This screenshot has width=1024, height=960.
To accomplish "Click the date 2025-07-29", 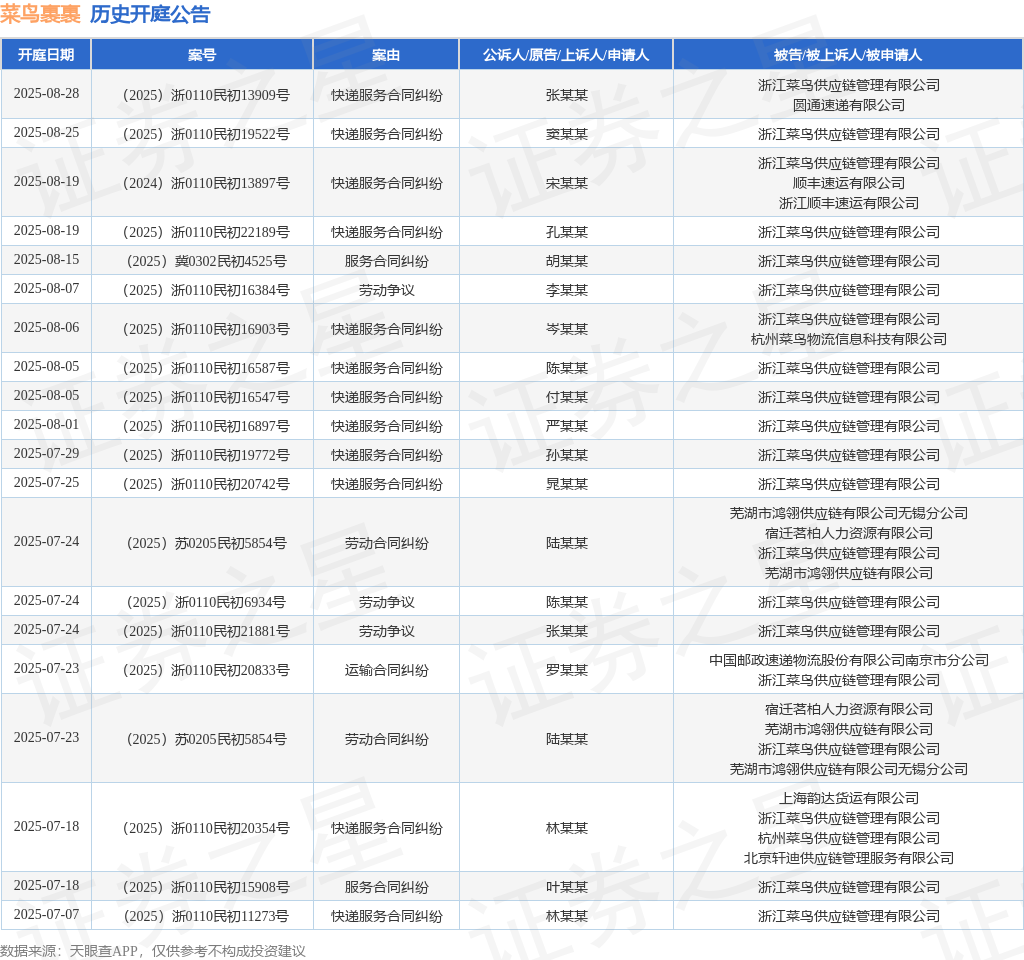I will click(x=46, y=453).
